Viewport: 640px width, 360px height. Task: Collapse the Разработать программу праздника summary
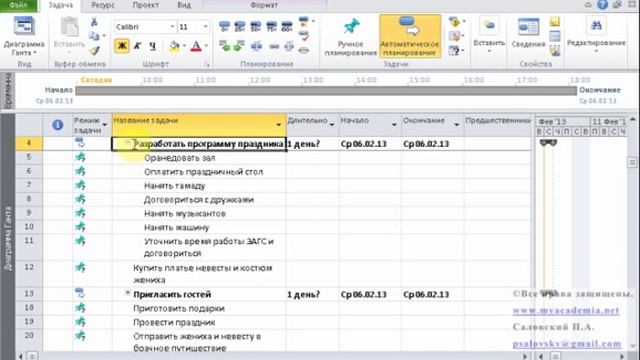click(x=127, y=143)
